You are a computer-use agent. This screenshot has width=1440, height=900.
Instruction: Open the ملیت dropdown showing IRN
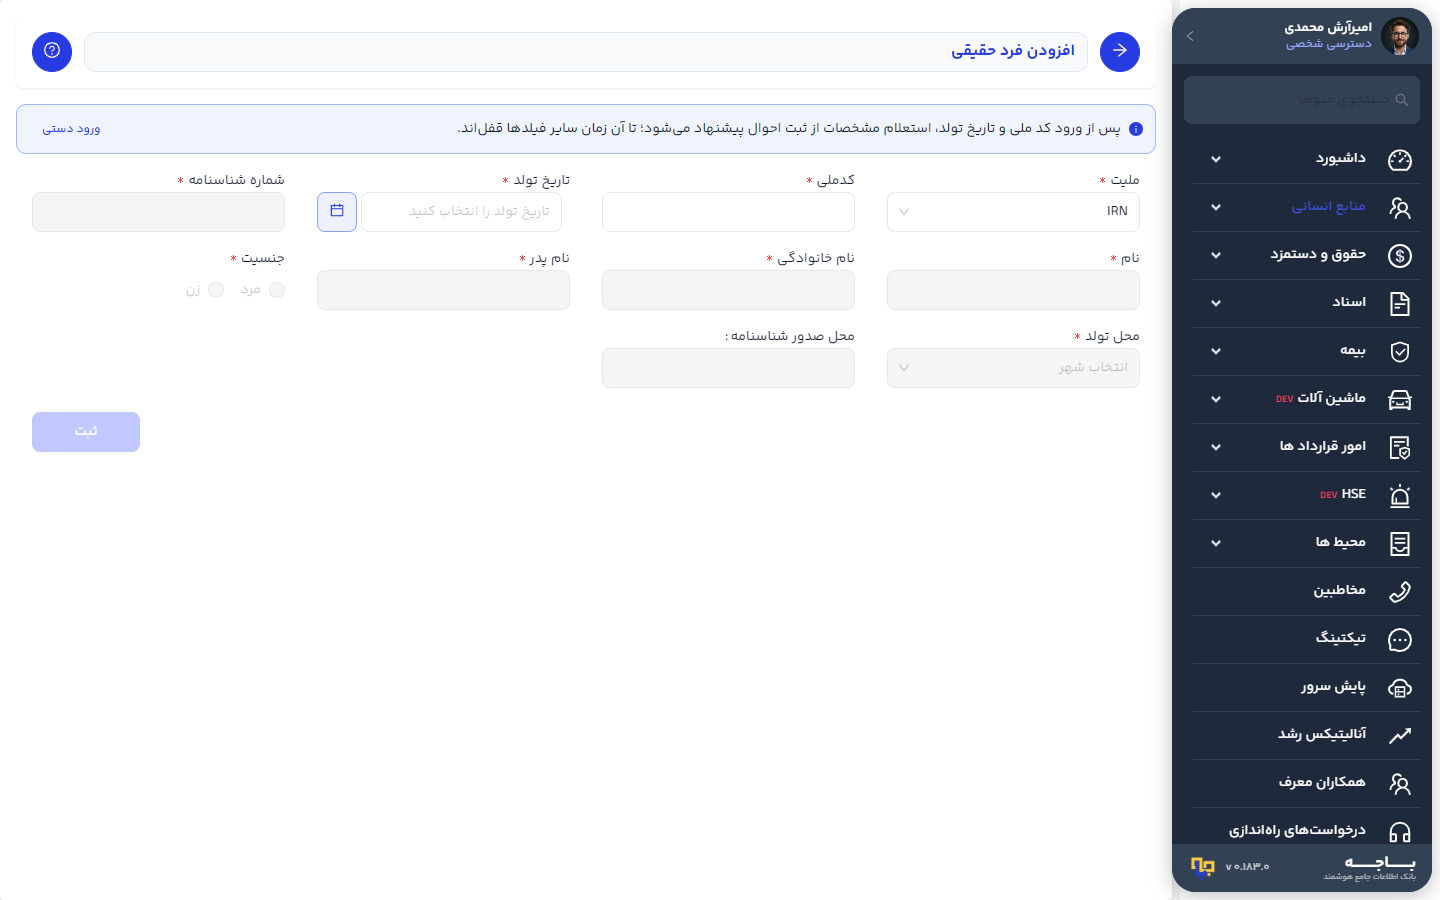point(1013,212)
